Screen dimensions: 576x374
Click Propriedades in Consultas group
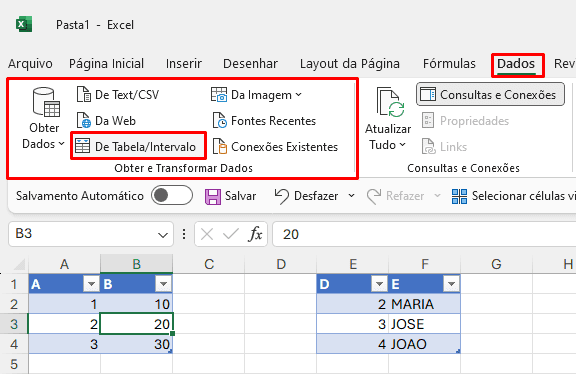coord(465,121)
